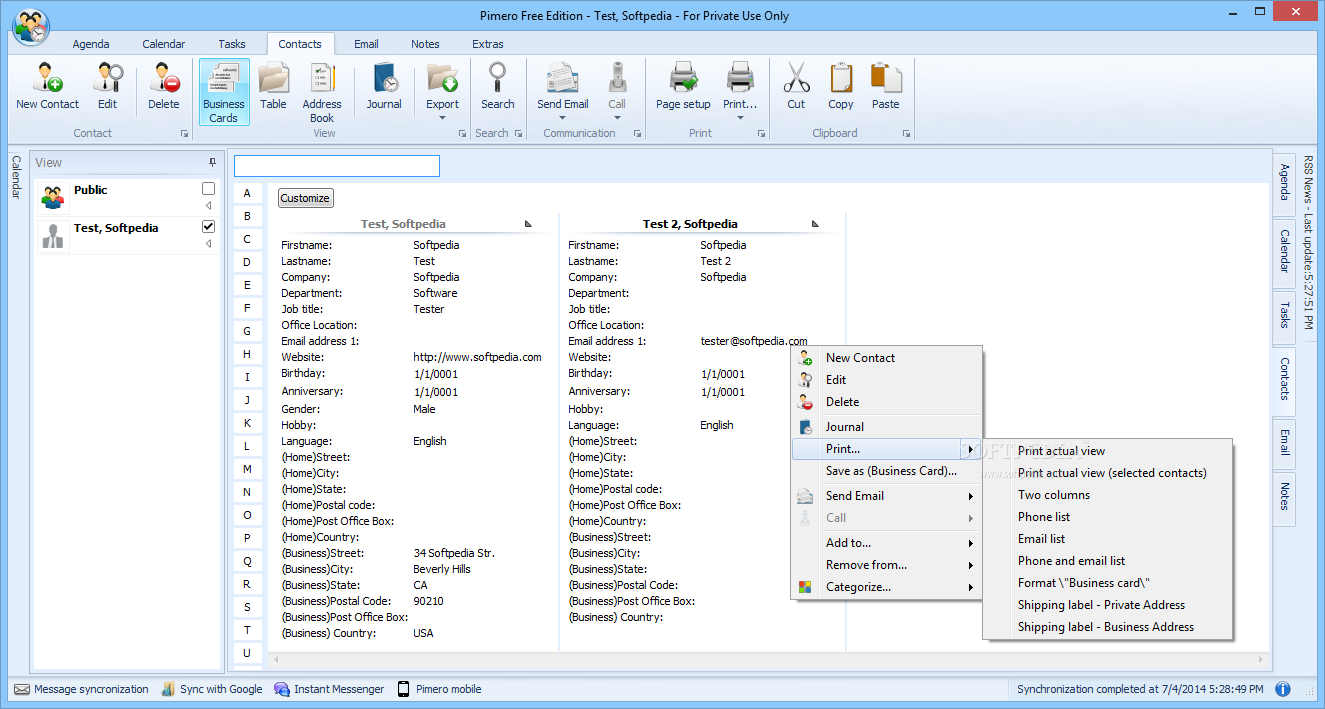Image resolution: width=1325 pixels, height=709 pixels.
Task: Expand Public group arrow in View panel
Action: pos(208,205)
